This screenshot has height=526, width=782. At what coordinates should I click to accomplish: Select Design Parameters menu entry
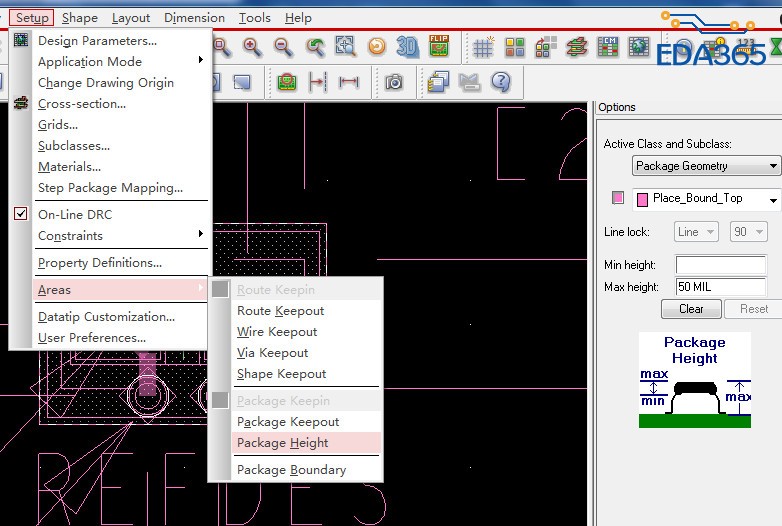pos(97,41)
